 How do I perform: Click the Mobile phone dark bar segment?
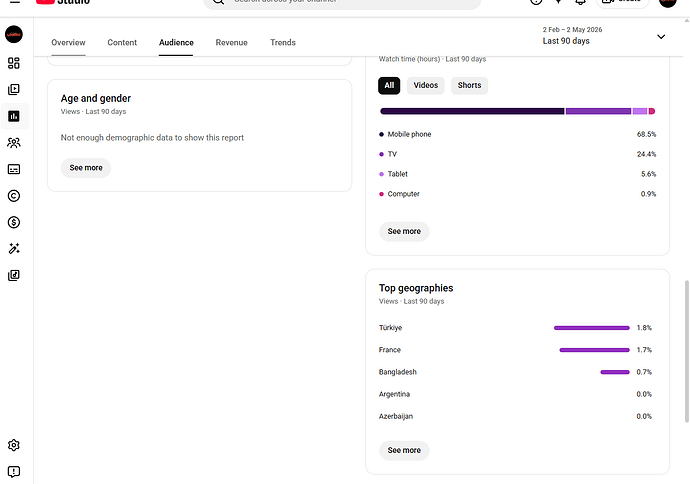(x=472, y=111)
